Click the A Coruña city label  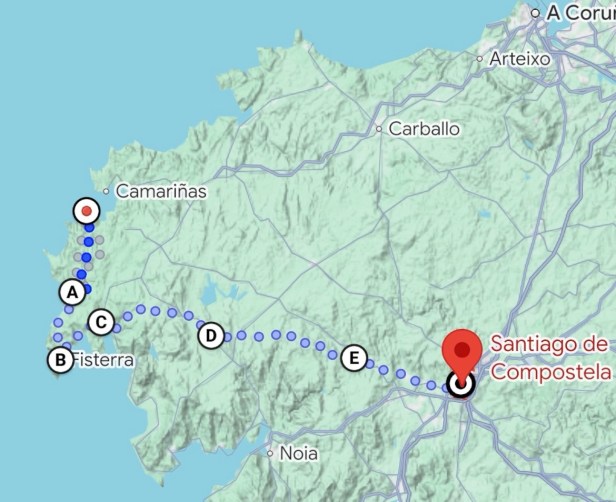[x=581, y=13]
